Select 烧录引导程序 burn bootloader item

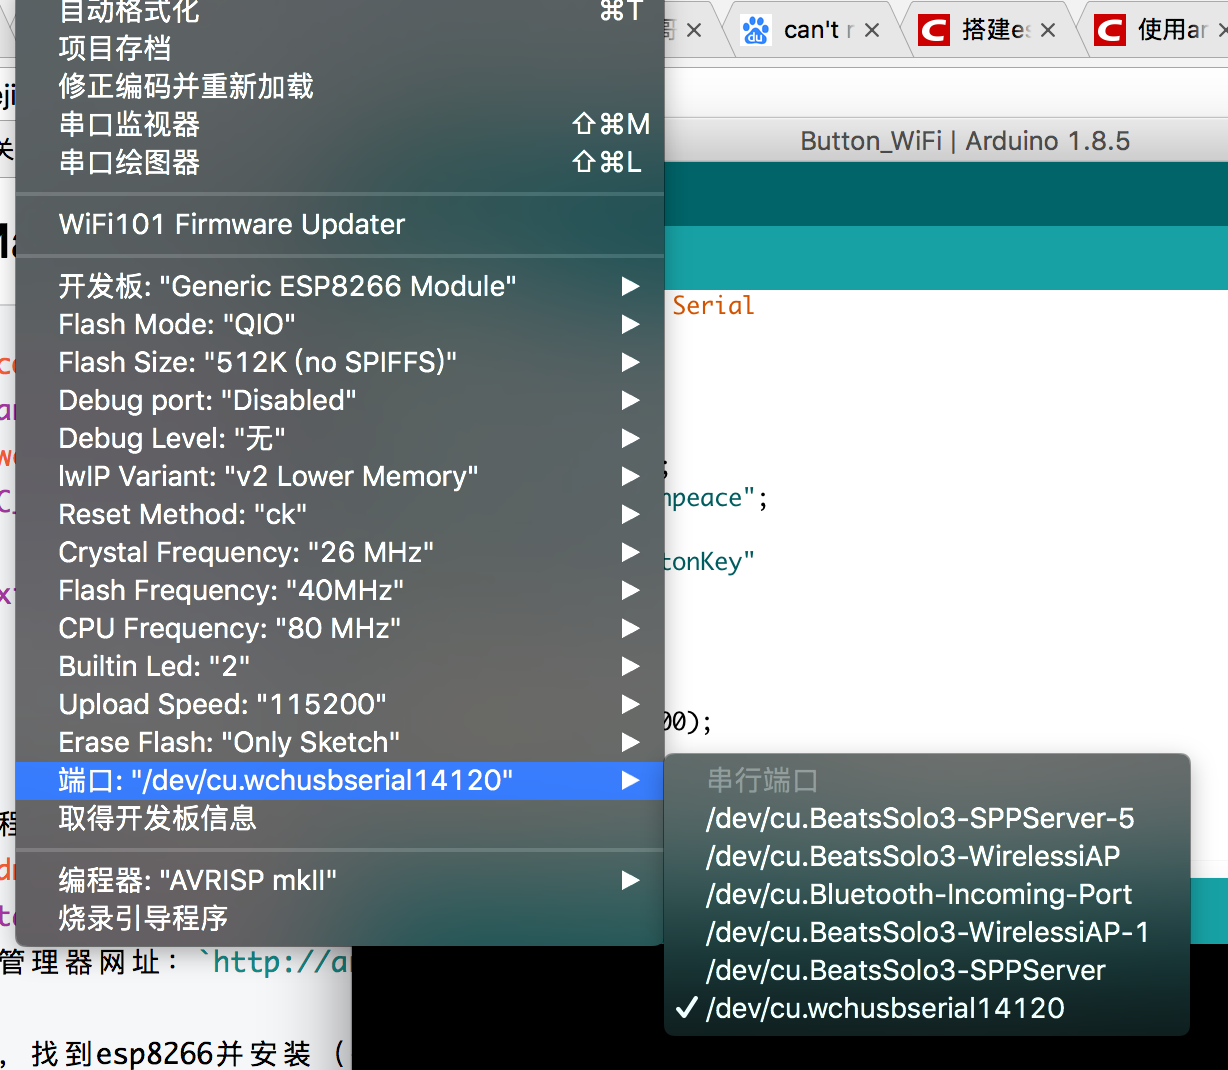click(x=340, y=918)
